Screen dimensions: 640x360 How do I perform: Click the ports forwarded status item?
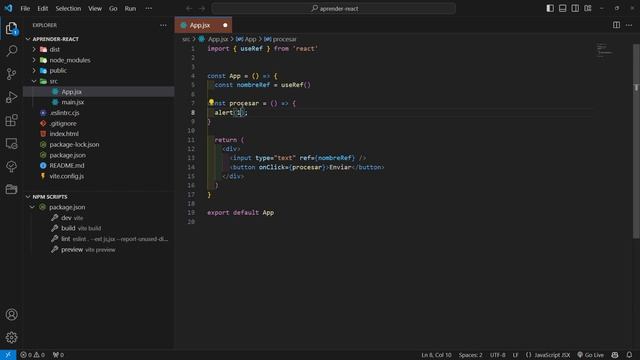58,355
